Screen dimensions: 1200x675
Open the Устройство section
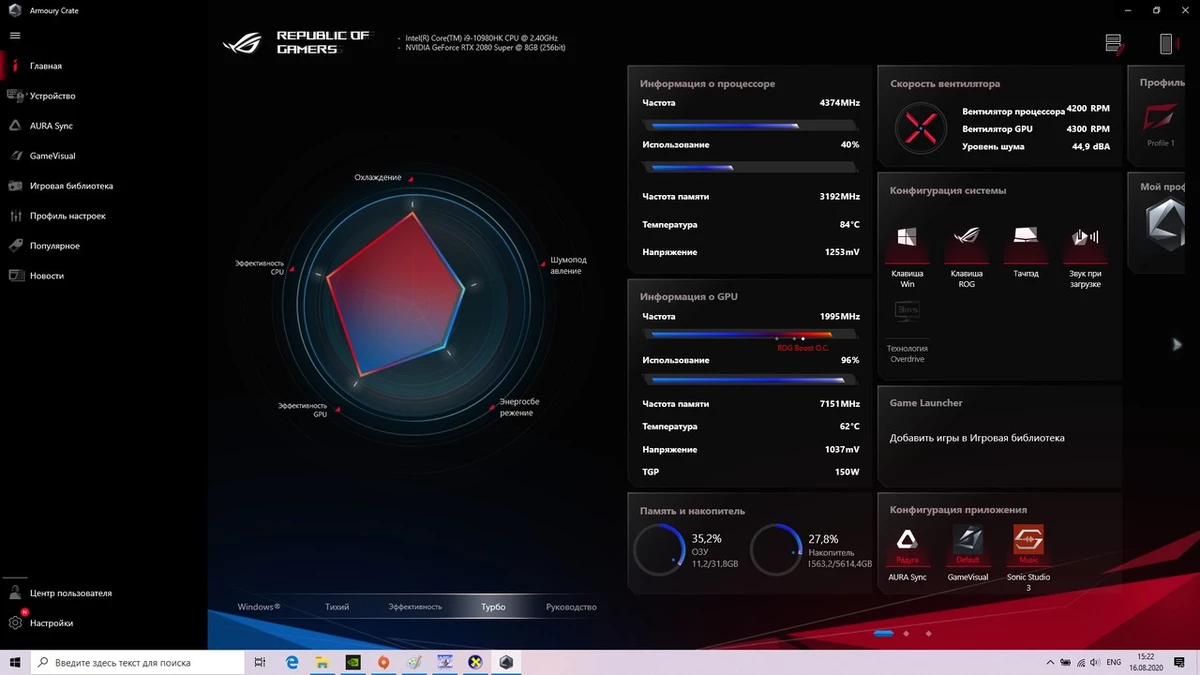[52, 96]
